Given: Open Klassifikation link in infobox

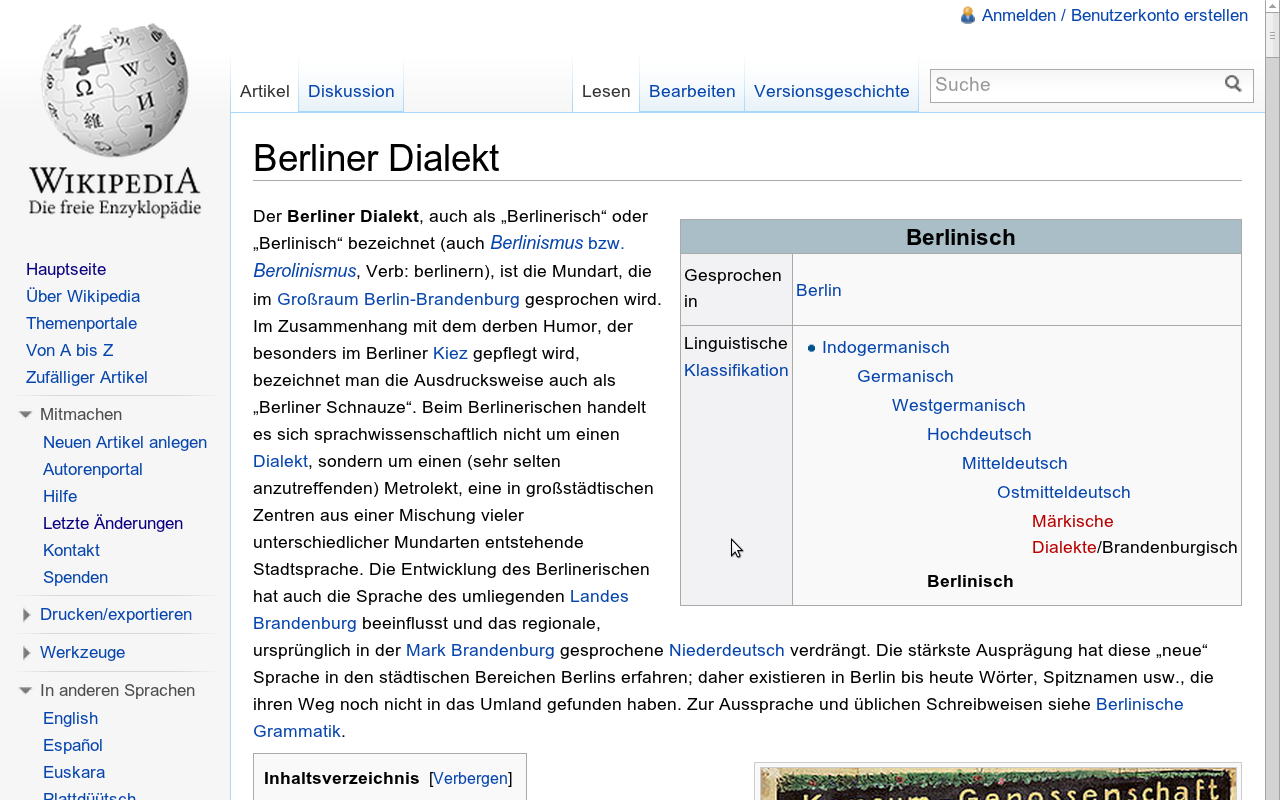Looking at the screenshot, I should coord(736,370).
